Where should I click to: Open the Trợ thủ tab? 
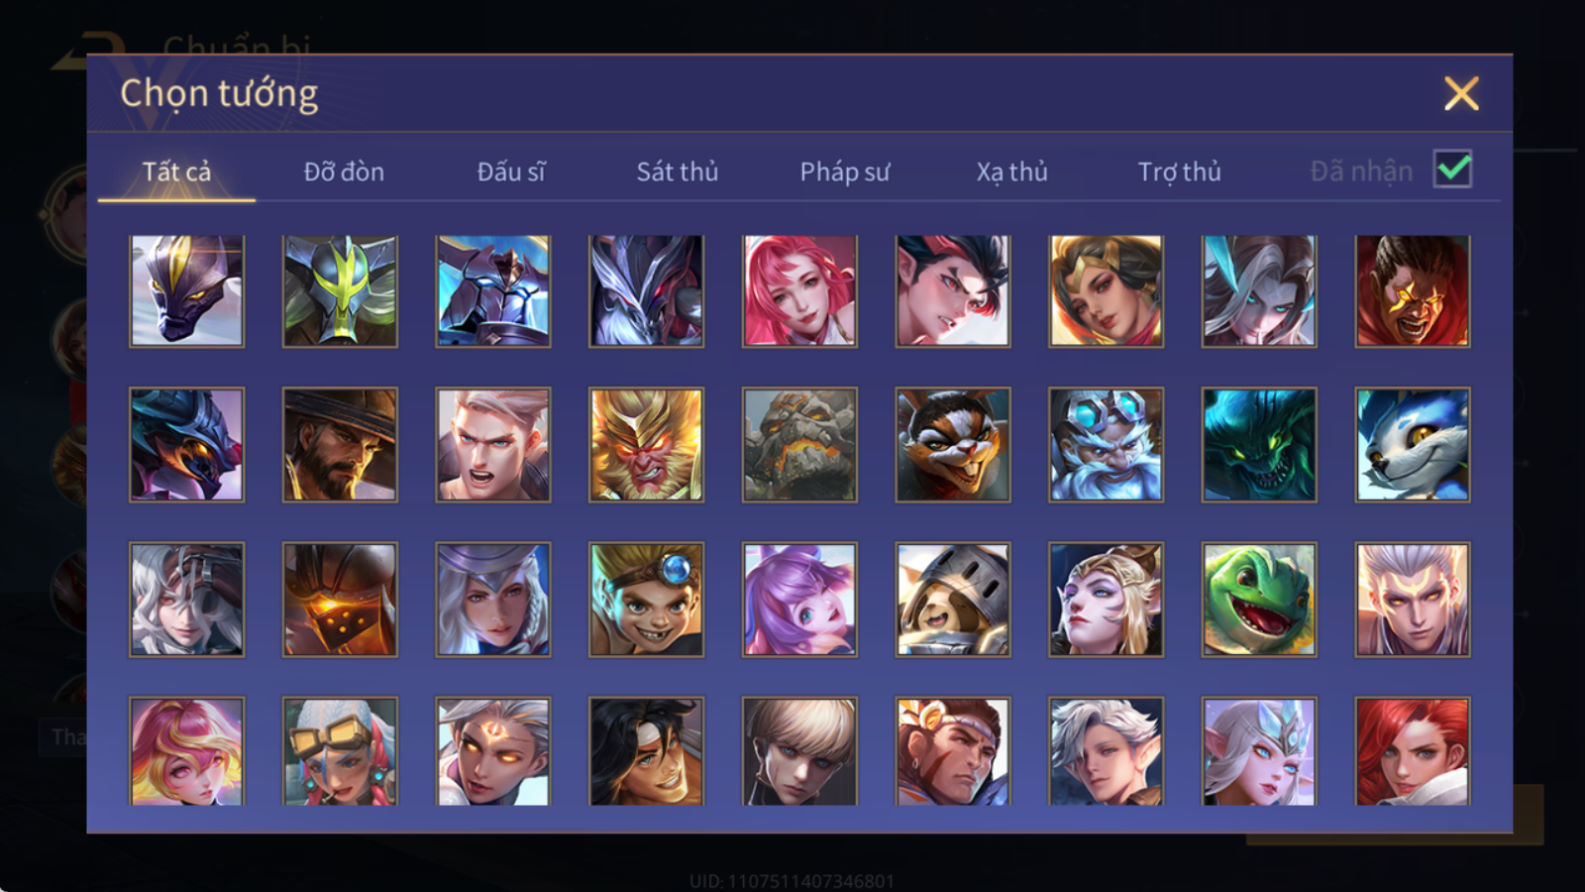(x=1179, y=172)
